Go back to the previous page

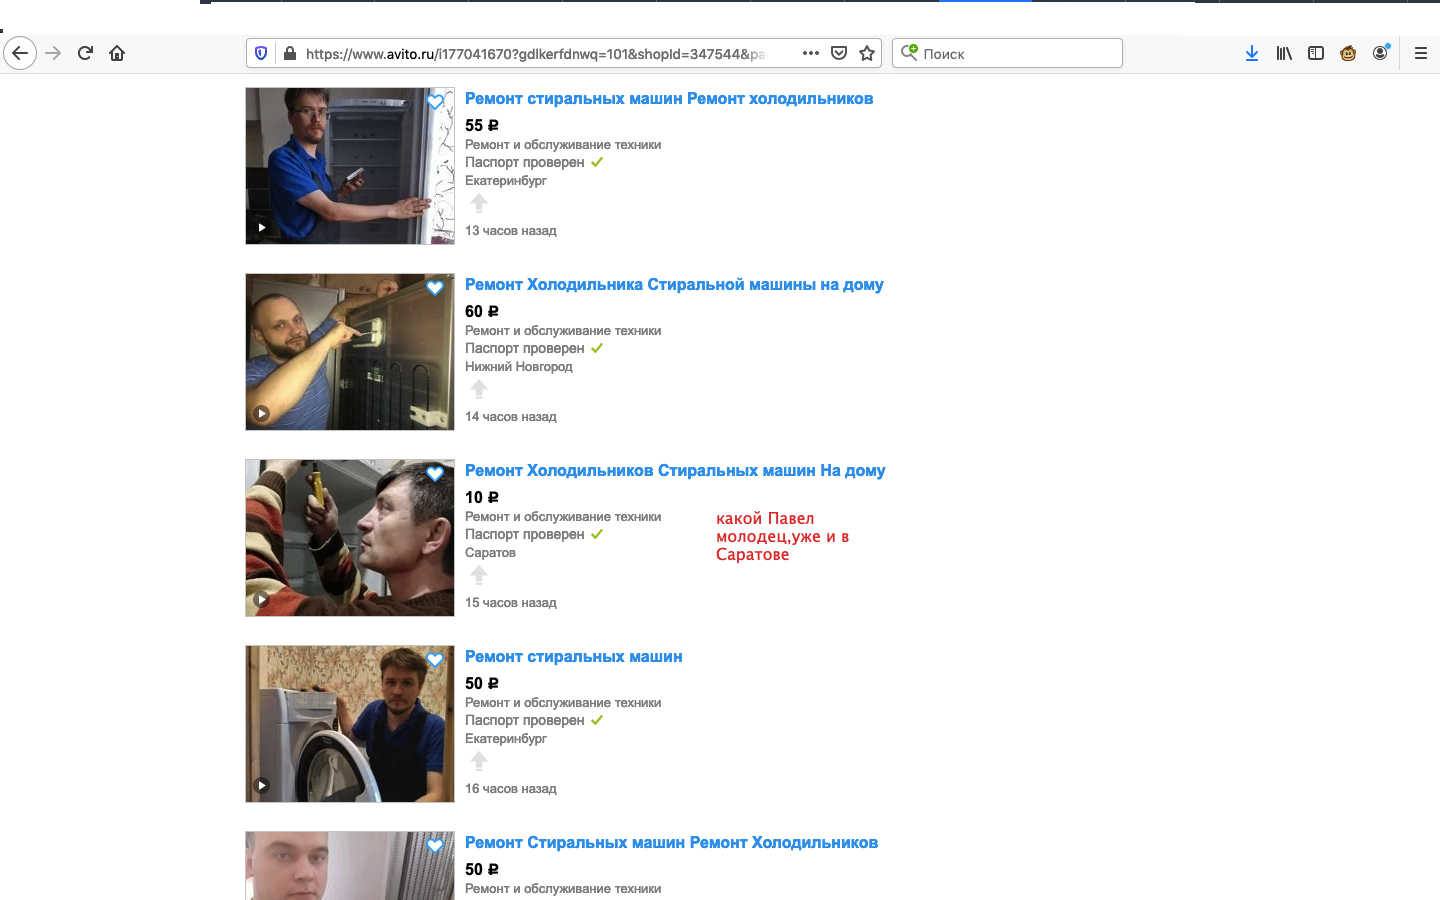pos(20,53)
